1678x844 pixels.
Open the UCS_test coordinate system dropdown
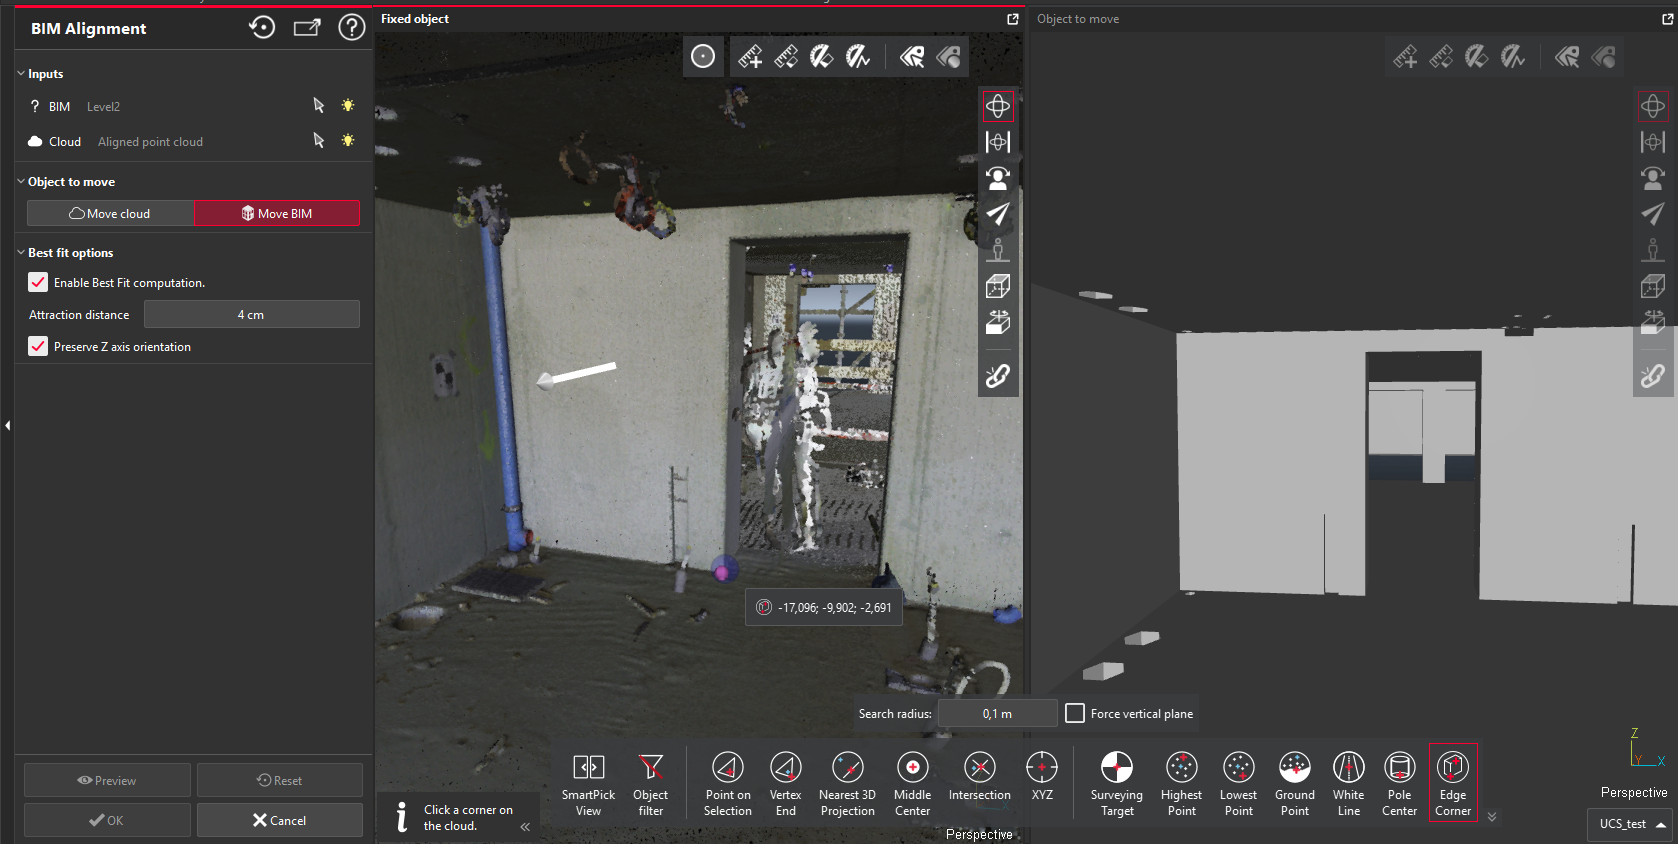point(1631,824)
